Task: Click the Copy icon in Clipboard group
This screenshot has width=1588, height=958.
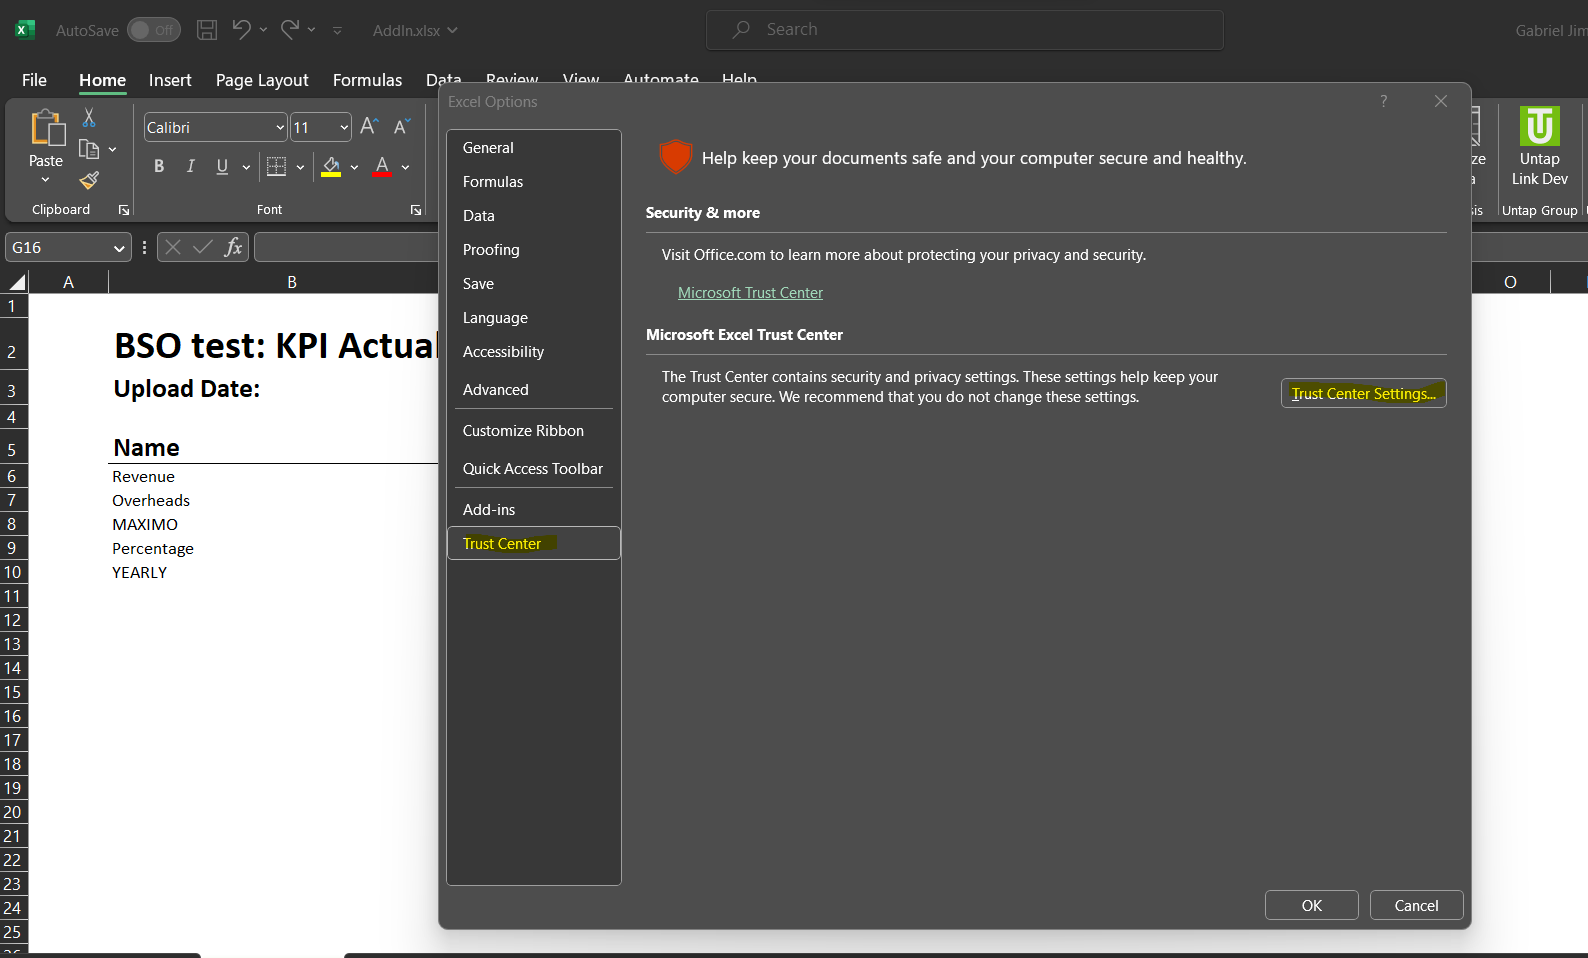Action: [89, 150]
